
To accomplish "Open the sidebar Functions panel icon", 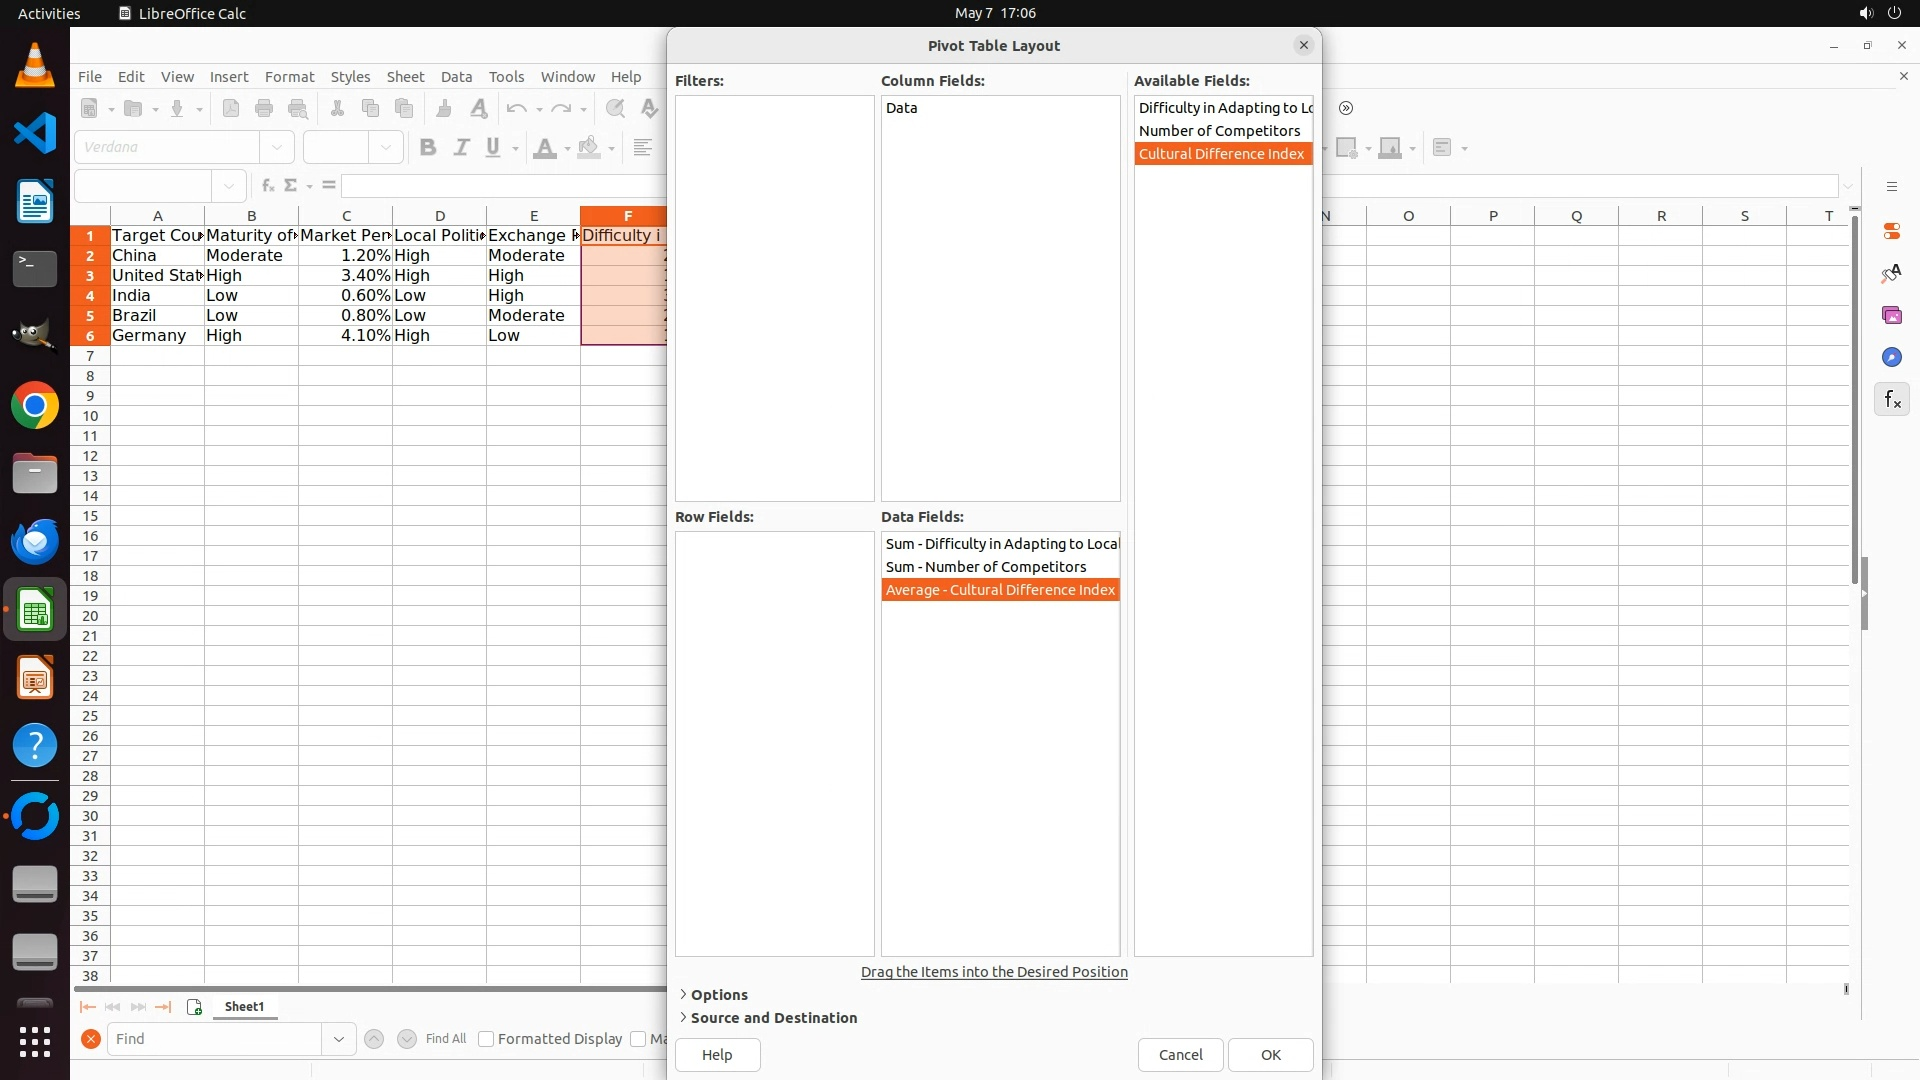I will [x=1892, y=400].
